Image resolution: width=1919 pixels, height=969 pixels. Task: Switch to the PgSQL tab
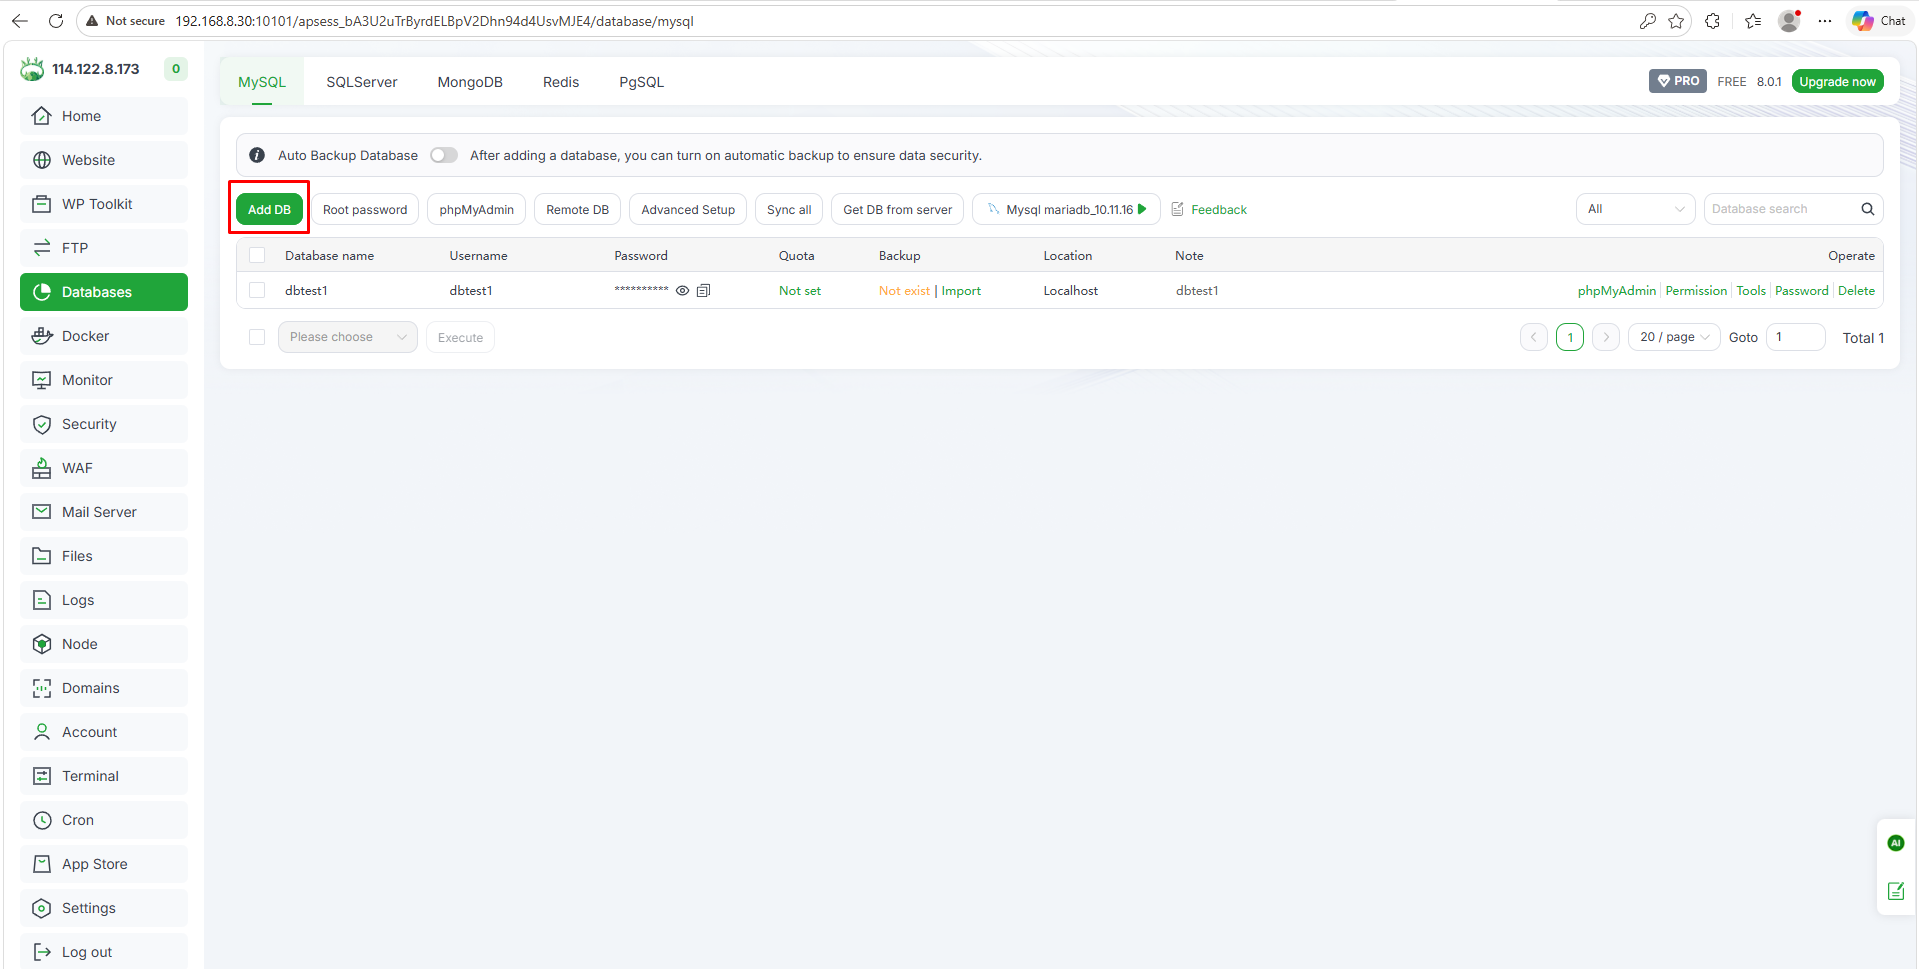pyautogui.click(x=641, y=82)
